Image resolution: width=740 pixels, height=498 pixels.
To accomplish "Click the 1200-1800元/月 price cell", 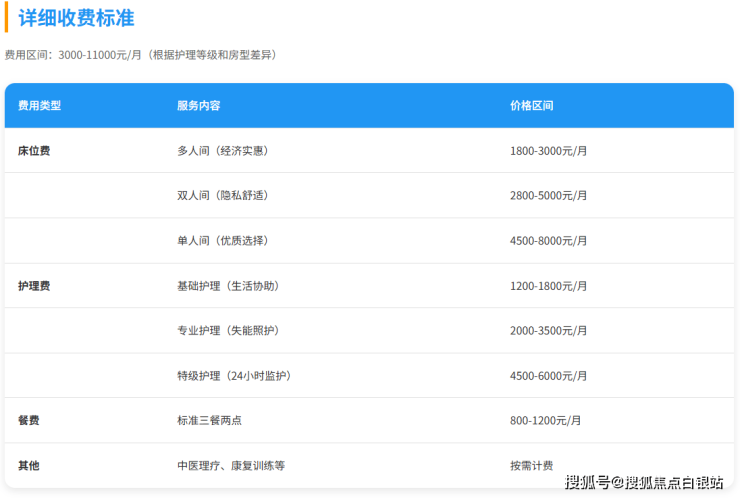I will tap(548, 286).
